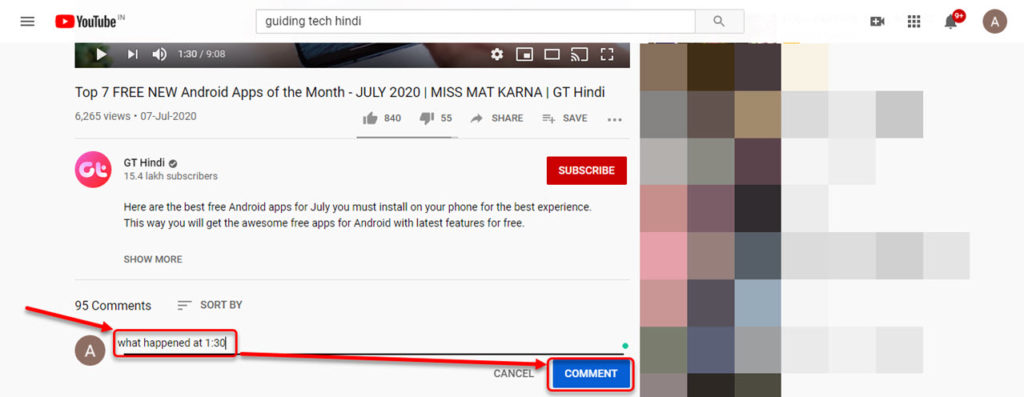Mute the video volume
Screen dimensions: 1024x397
click(159, 54)
